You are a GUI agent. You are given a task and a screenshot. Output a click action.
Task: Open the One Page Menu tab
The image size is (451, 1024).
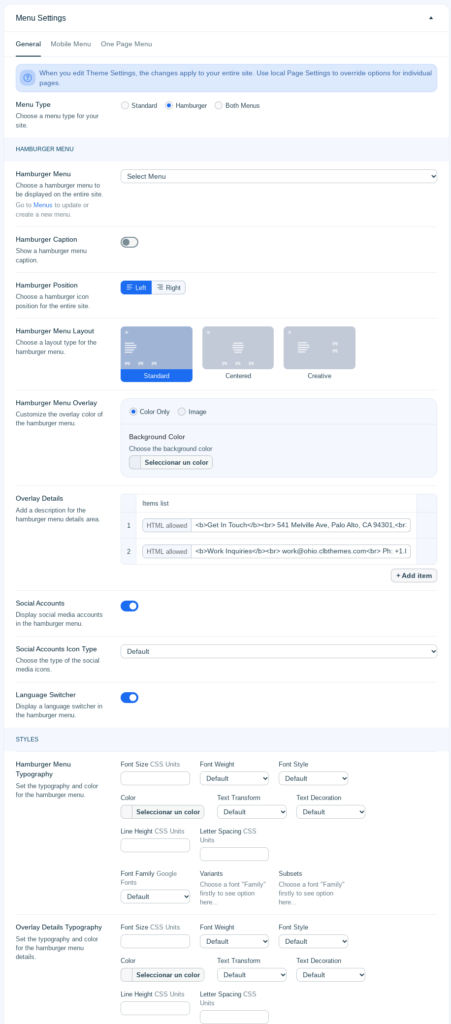click(127, 44)
